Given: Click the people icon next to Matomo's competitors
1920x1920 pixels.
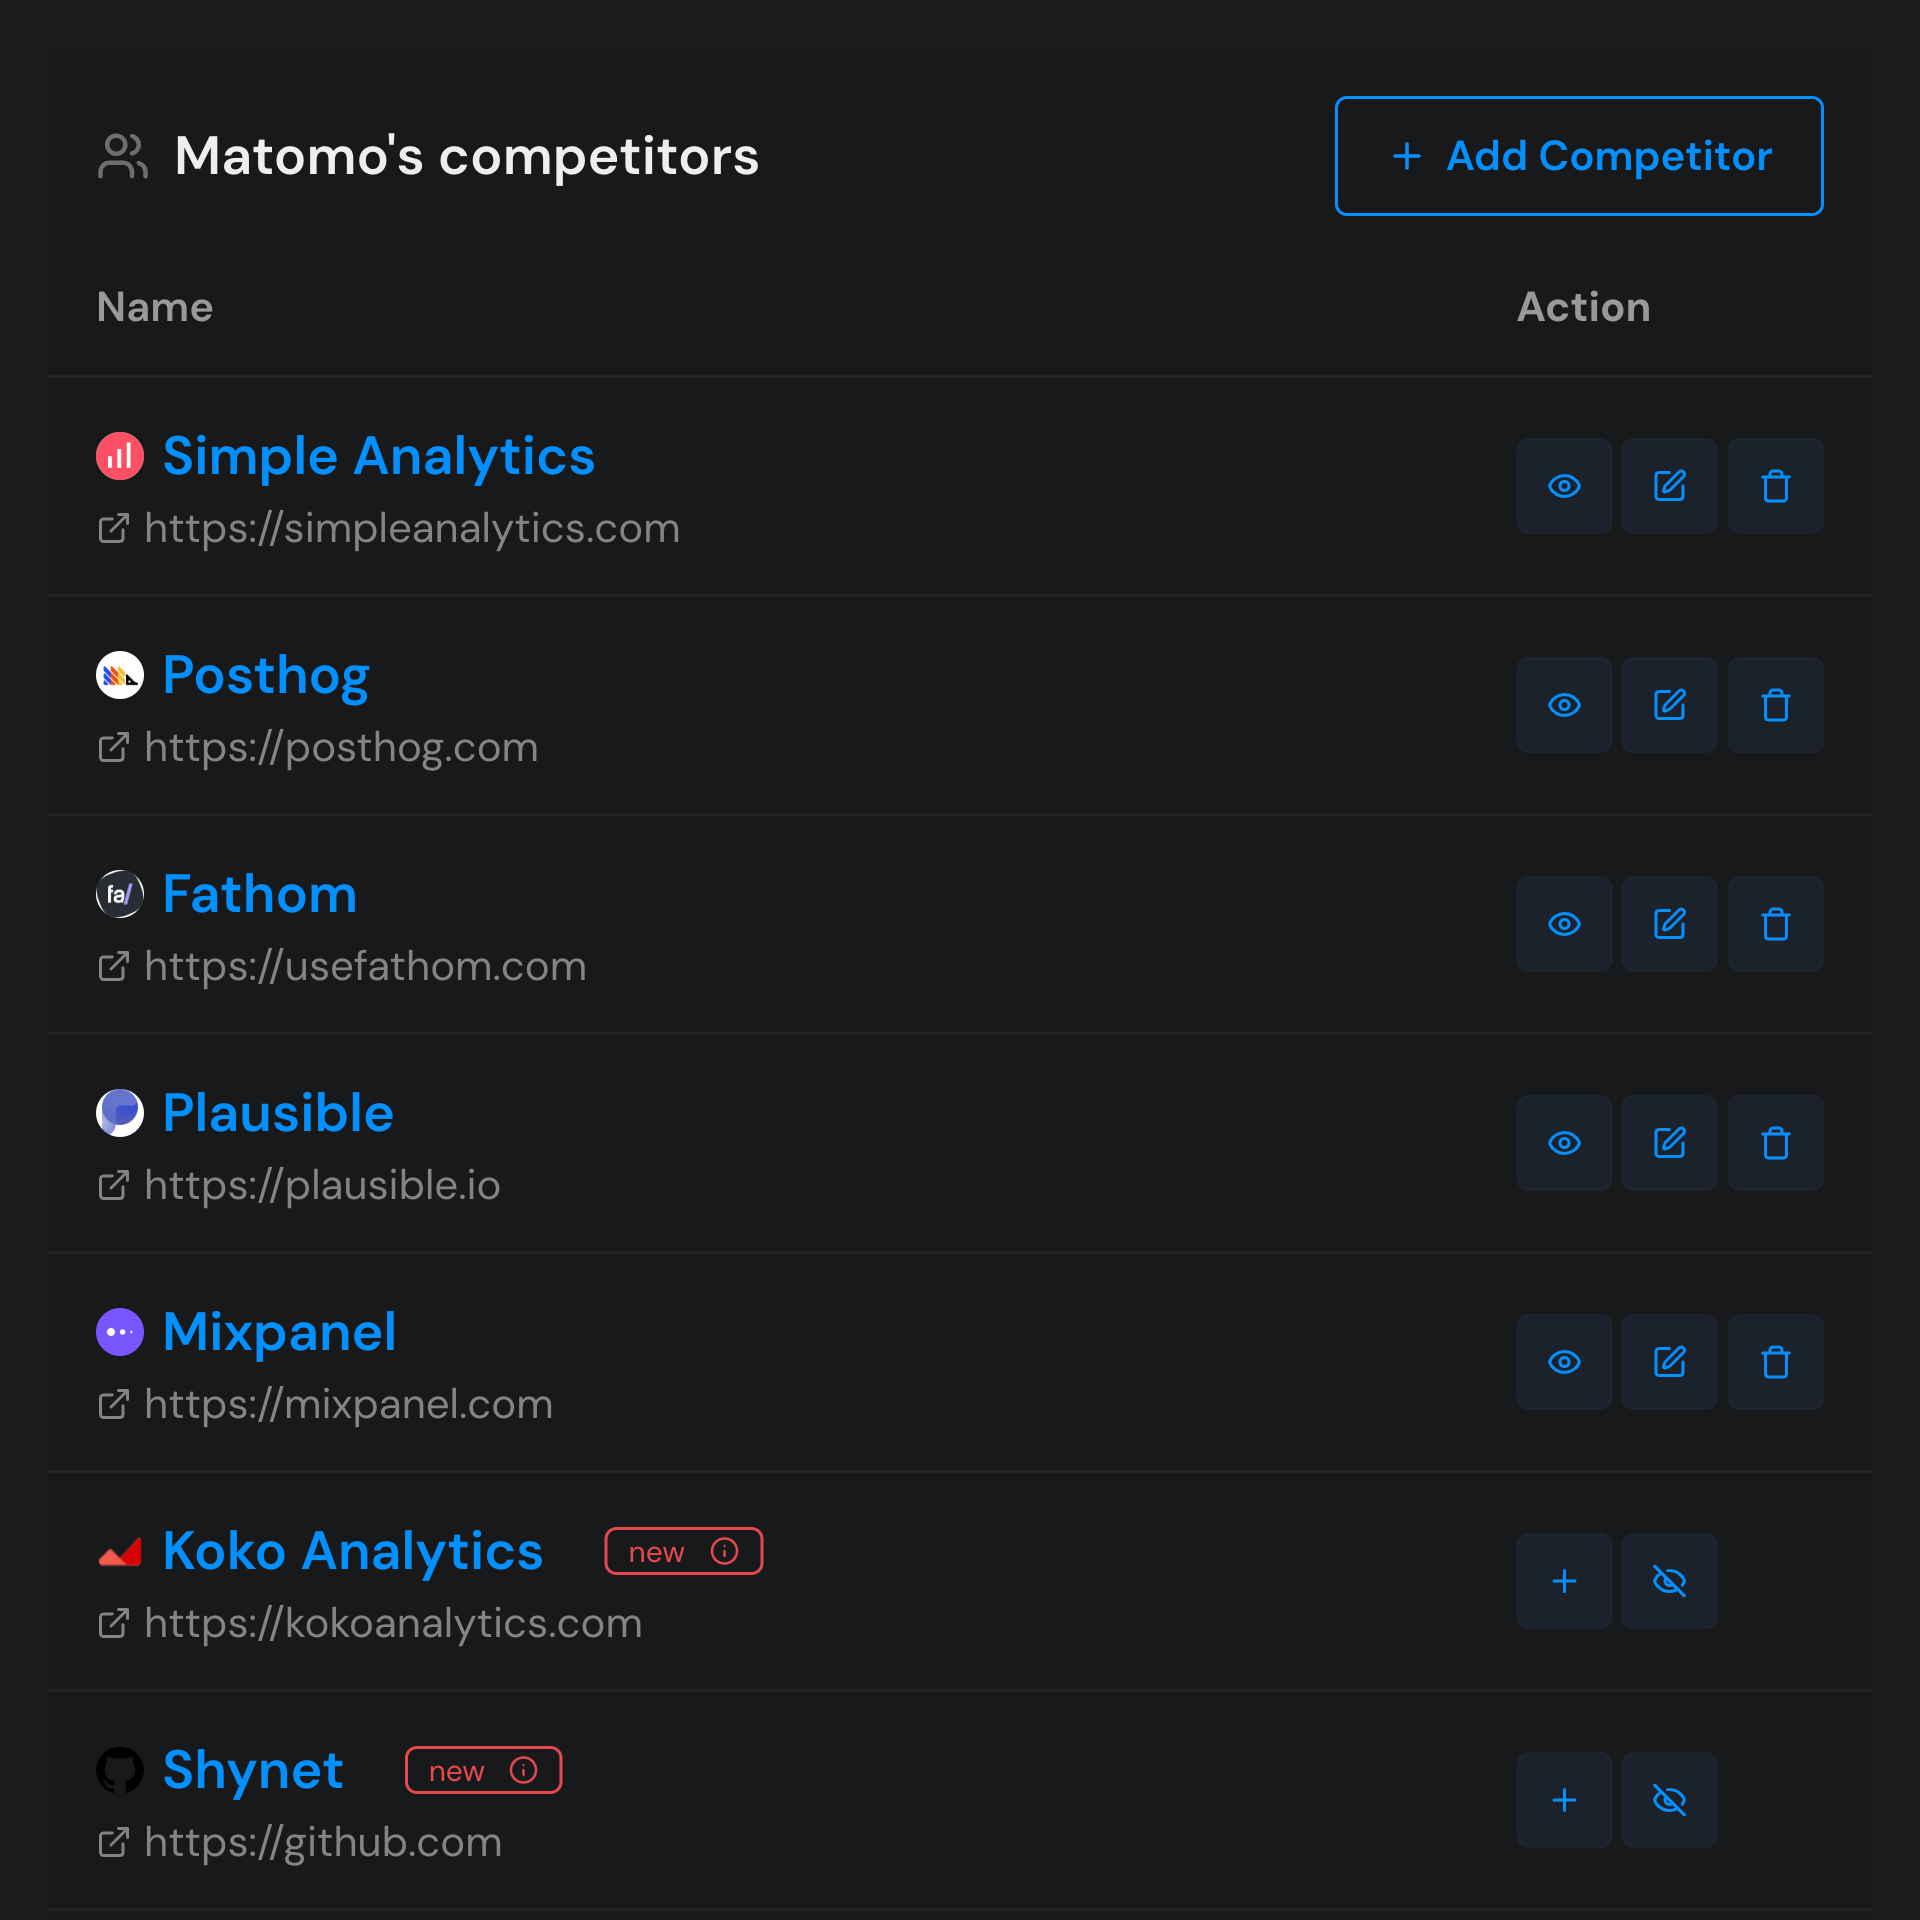Looking at the screenshot, I should [122, 155].
